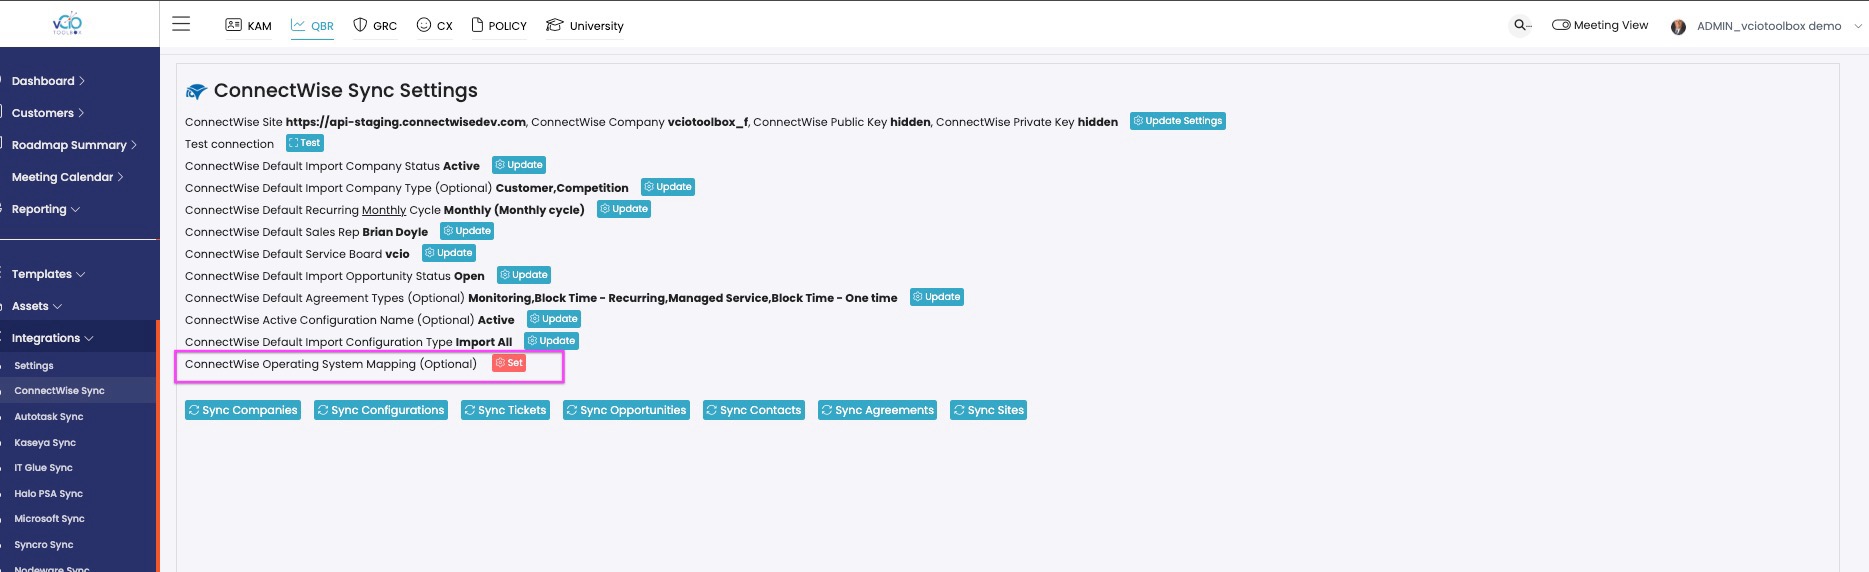Click the vCIO Toolbox logo
1869x572 pixels.
[67, 24]
